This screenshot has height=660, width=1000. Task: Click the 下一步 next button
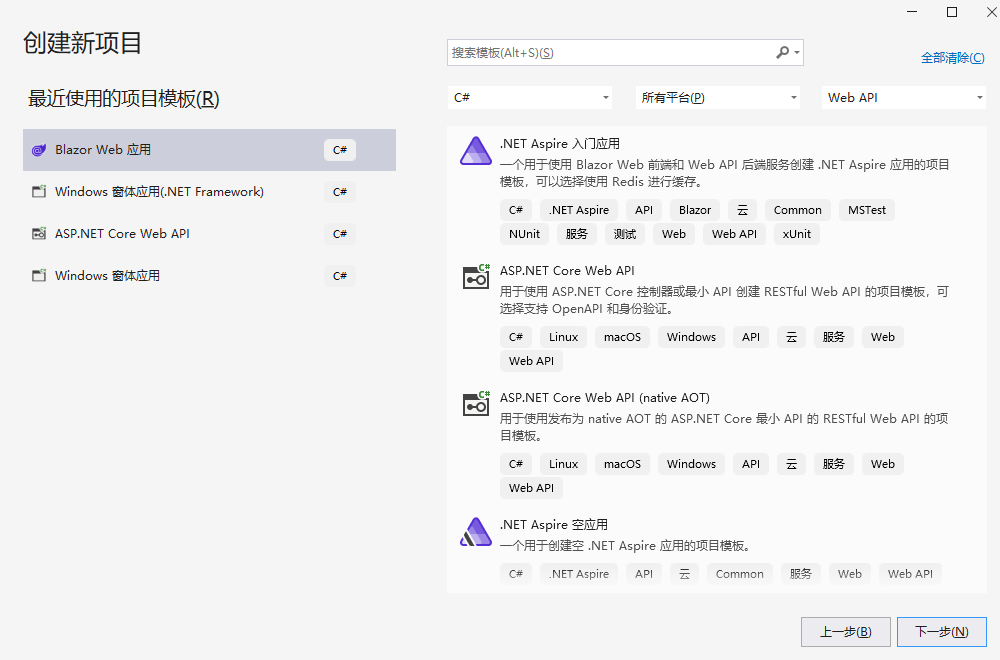(x=941, y=632)
